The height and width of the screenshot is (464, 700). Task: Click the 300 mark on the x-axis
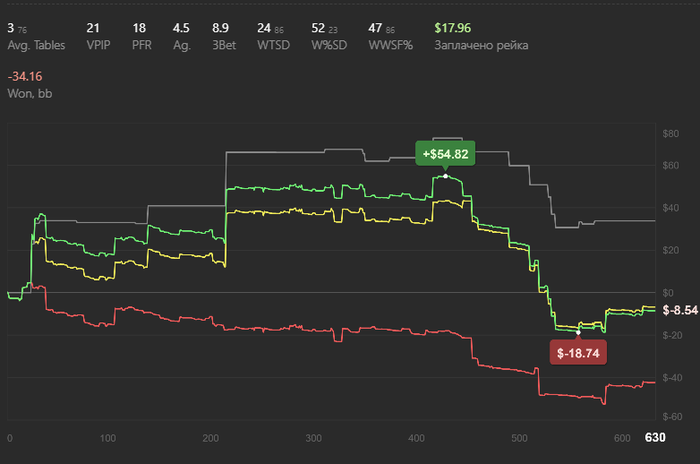[314, 438]
